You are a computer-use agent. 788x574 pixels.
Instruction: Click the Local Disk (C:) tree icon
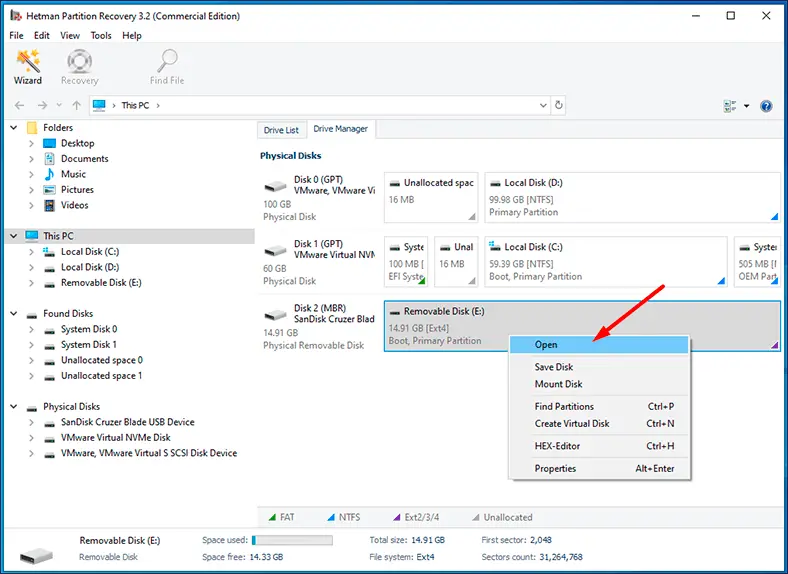tap(49, 252)
